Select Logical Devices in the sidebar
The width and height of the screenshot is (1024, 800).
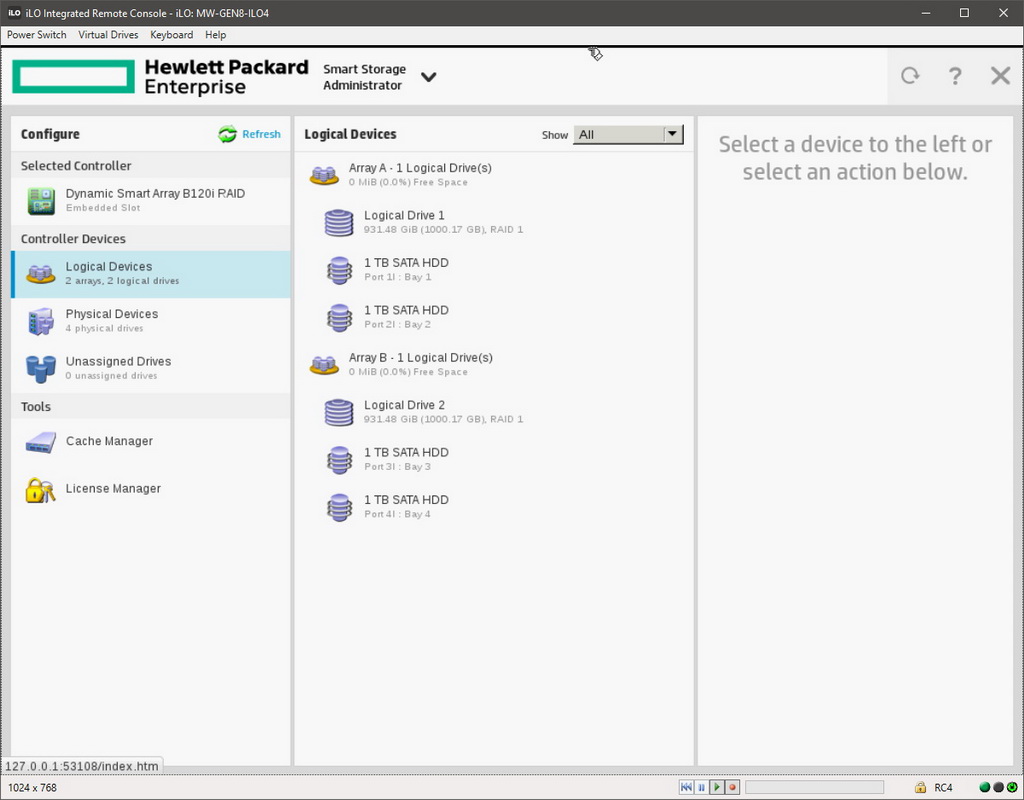(151, 274)
